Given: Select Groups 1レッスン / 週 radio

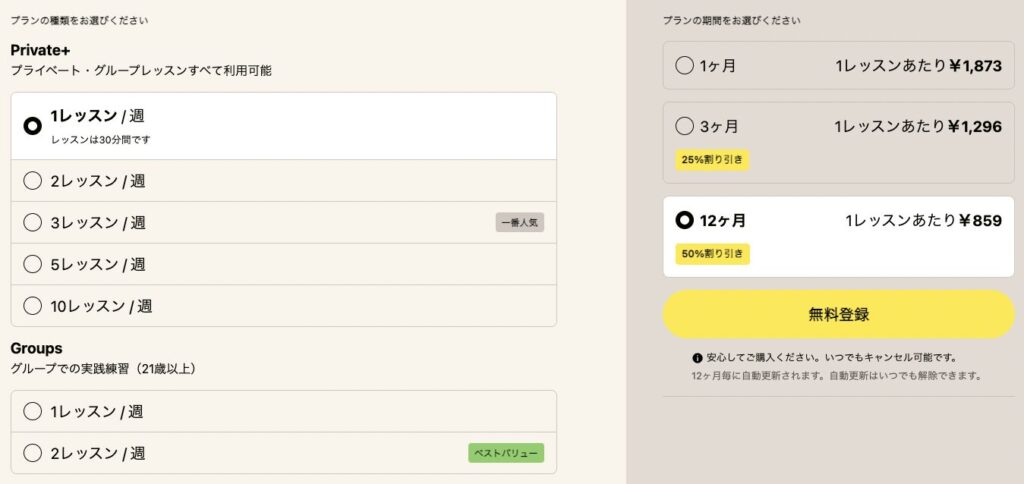Looking at the screenshot, I should click(33, 411).
